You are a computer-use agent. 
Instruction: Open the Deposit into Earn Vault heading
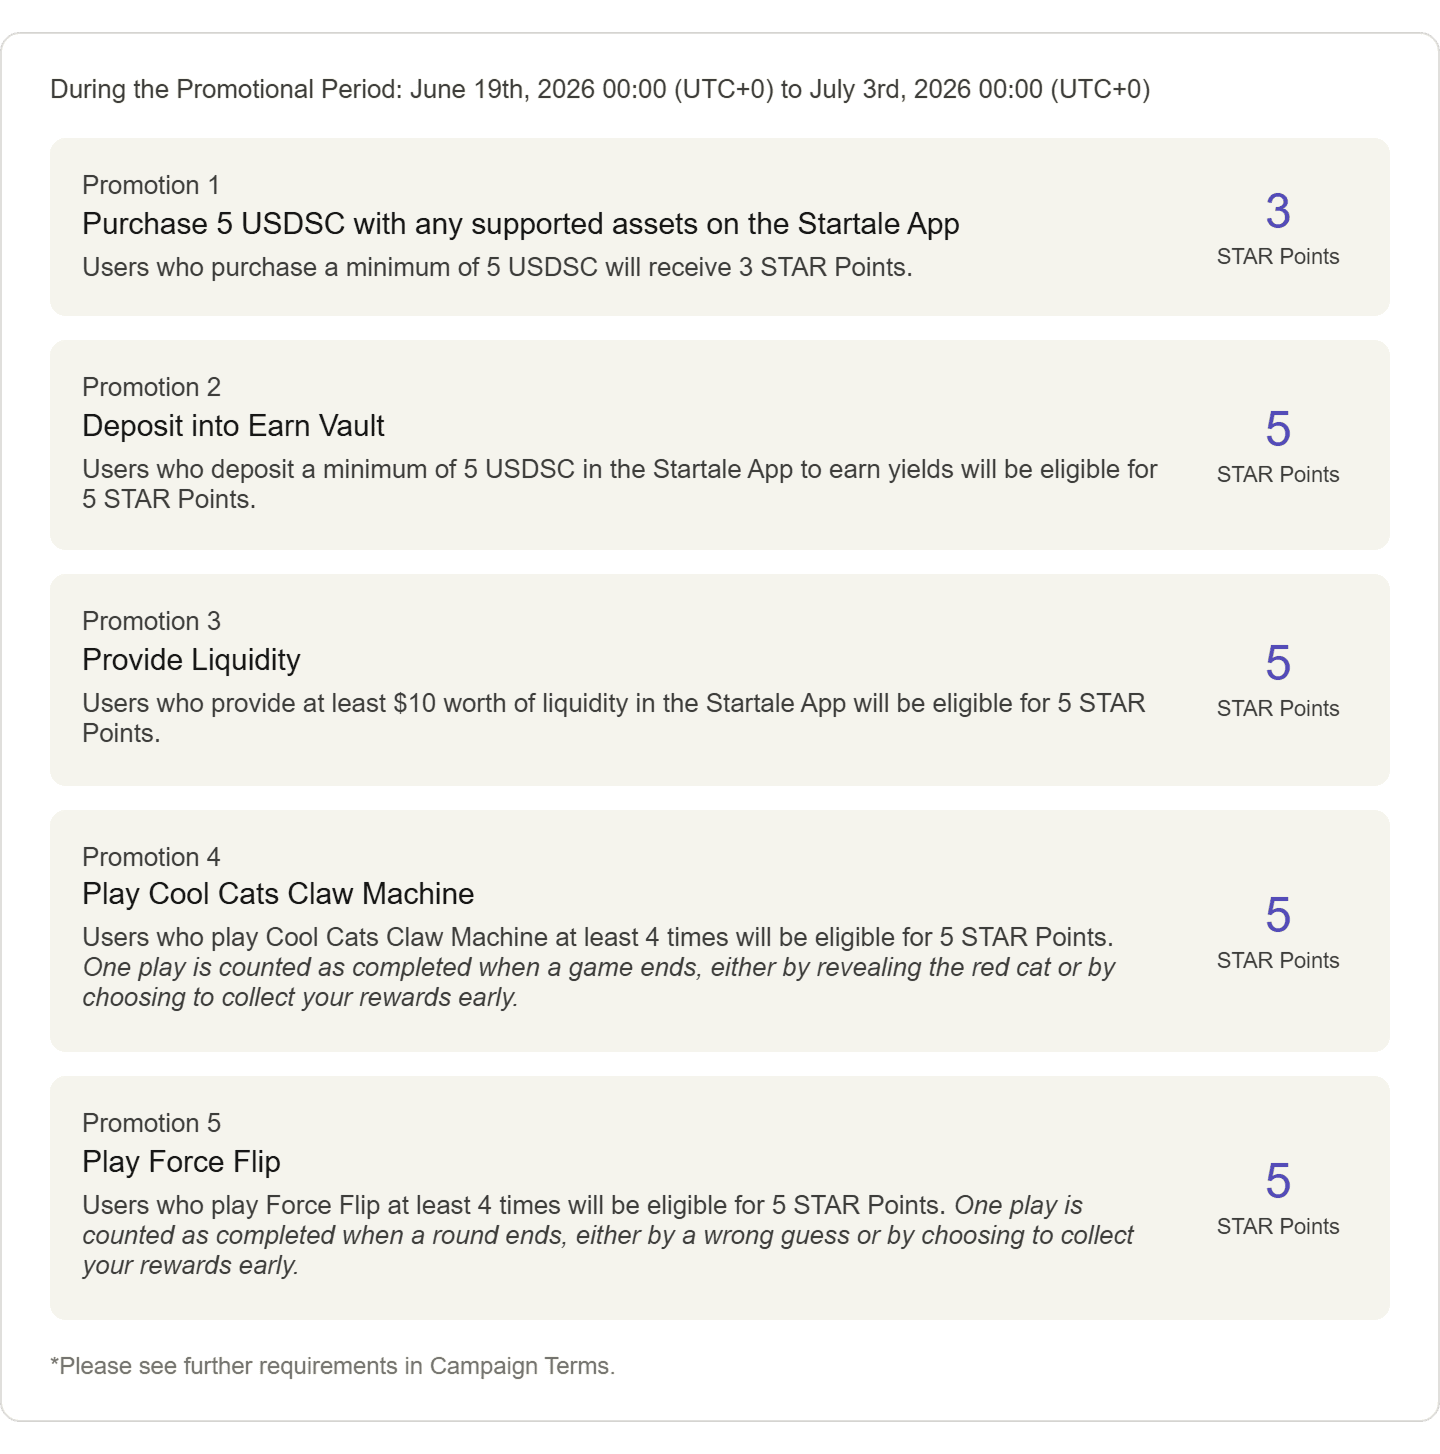233,426
